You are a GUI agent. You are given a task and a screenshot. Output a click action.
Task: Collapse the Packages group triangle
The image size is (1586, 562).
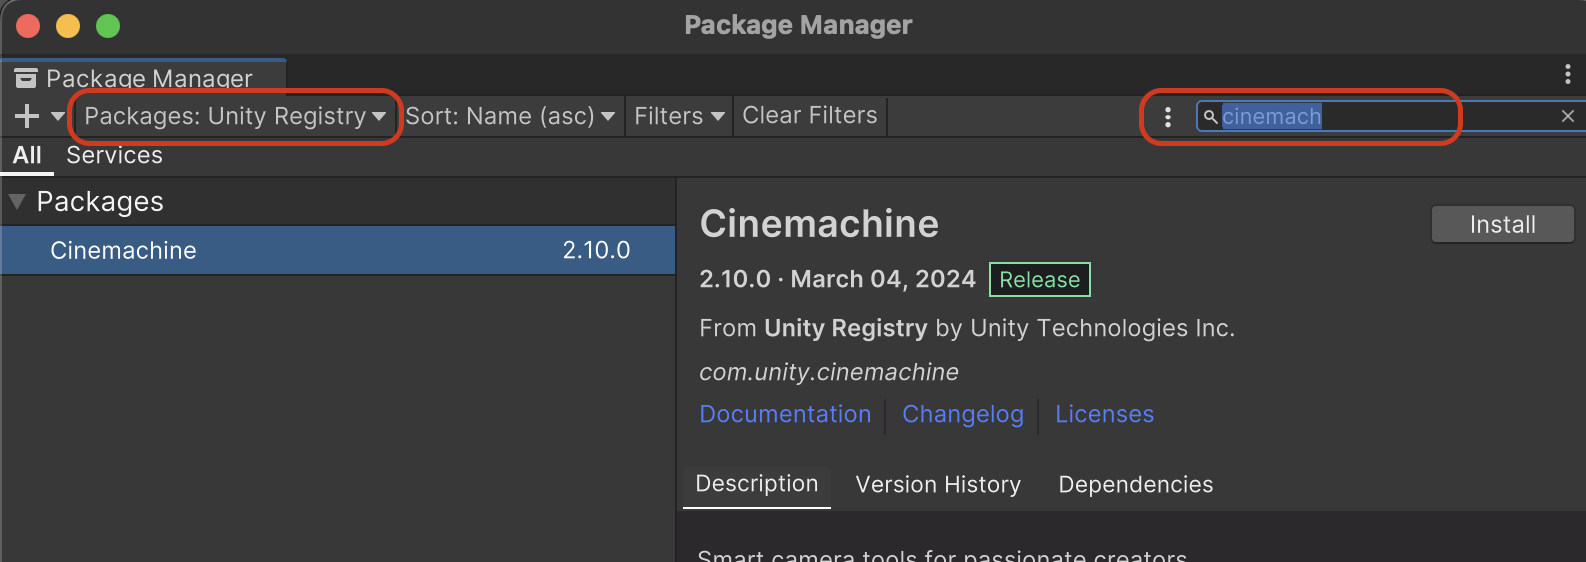17,201
